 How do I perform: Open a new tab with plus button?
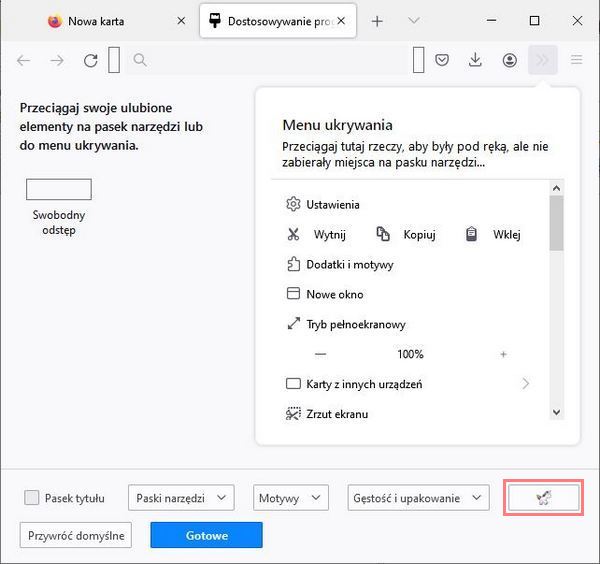click(377, 21)
